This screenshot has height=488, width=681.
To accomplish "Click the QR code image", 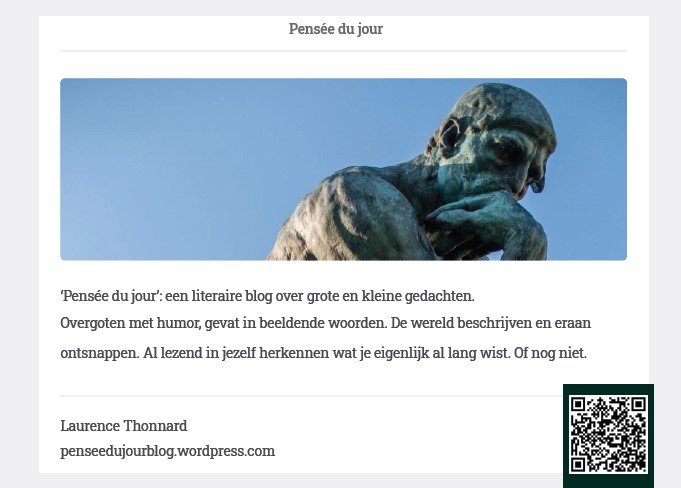I will 608,435.
